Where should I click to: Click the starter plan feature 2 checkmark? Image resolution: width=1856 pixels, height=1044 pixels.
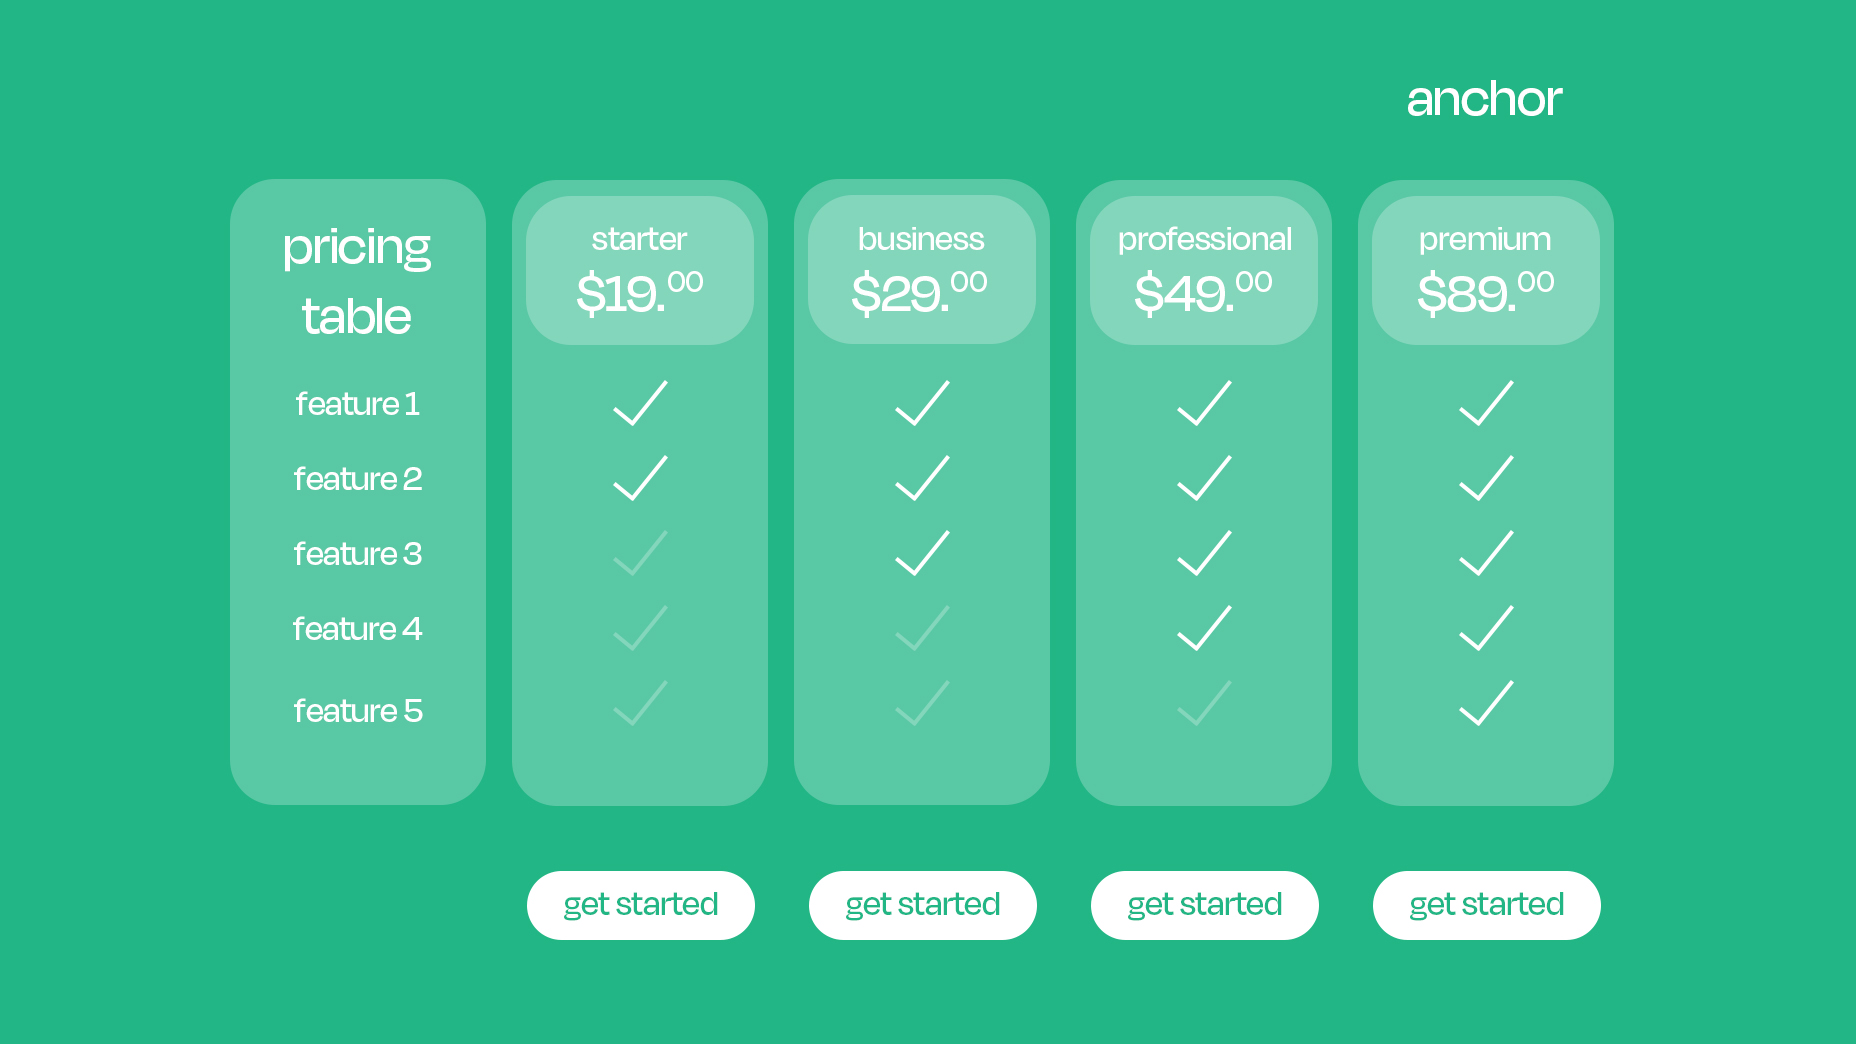tap(640, 478)
